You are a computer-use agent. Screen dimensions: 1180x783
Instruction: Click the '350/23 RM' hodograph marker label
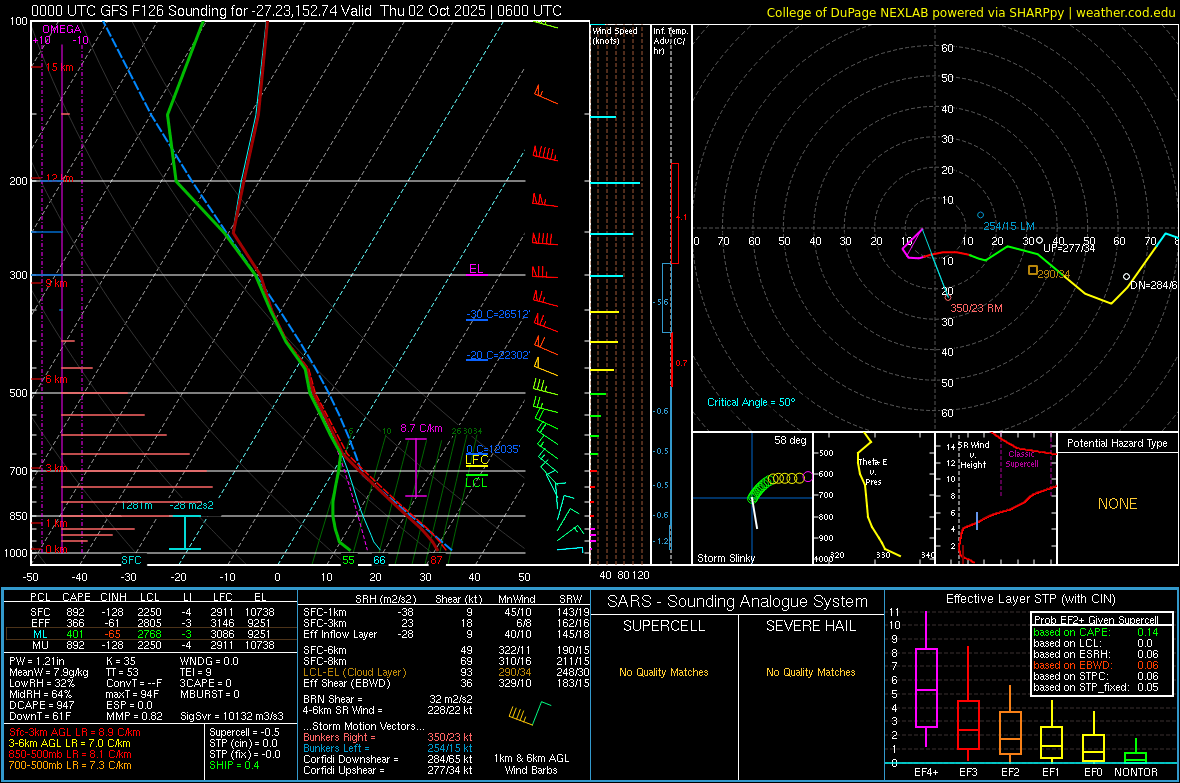(x=977, y=308)
